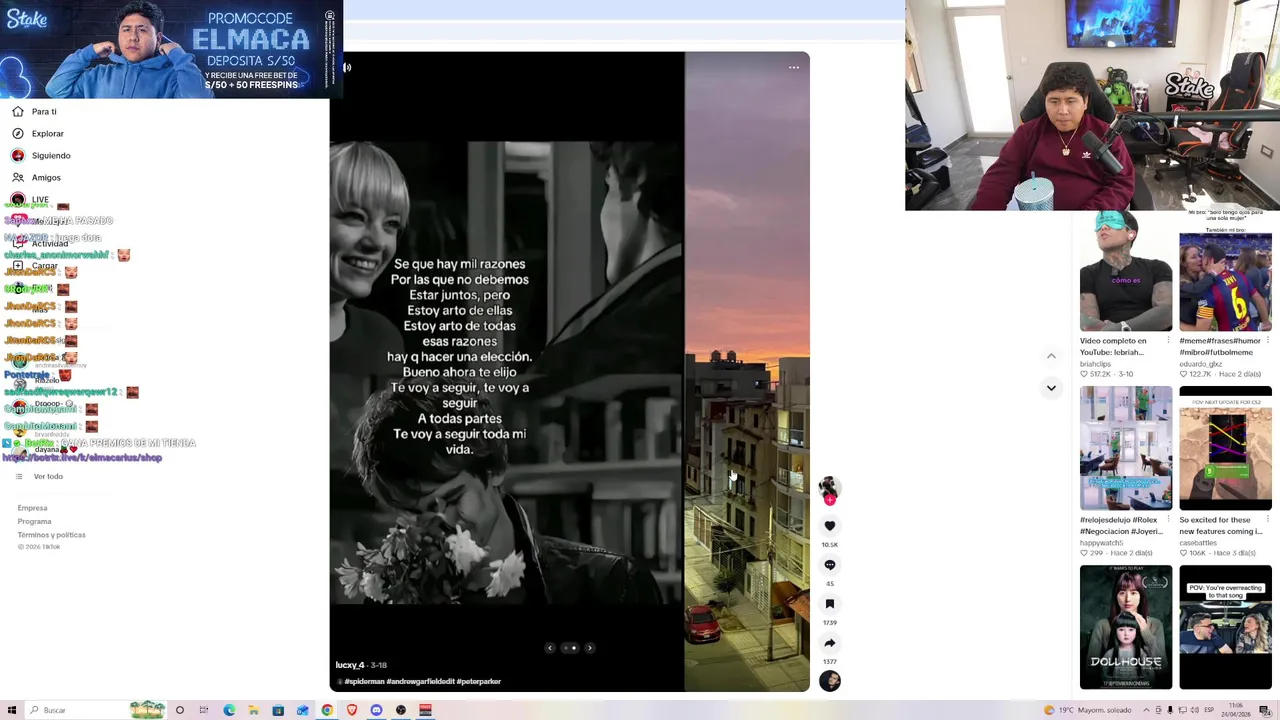Open comments on the video
The image size is (1280, 720).
tap(830, 565)
